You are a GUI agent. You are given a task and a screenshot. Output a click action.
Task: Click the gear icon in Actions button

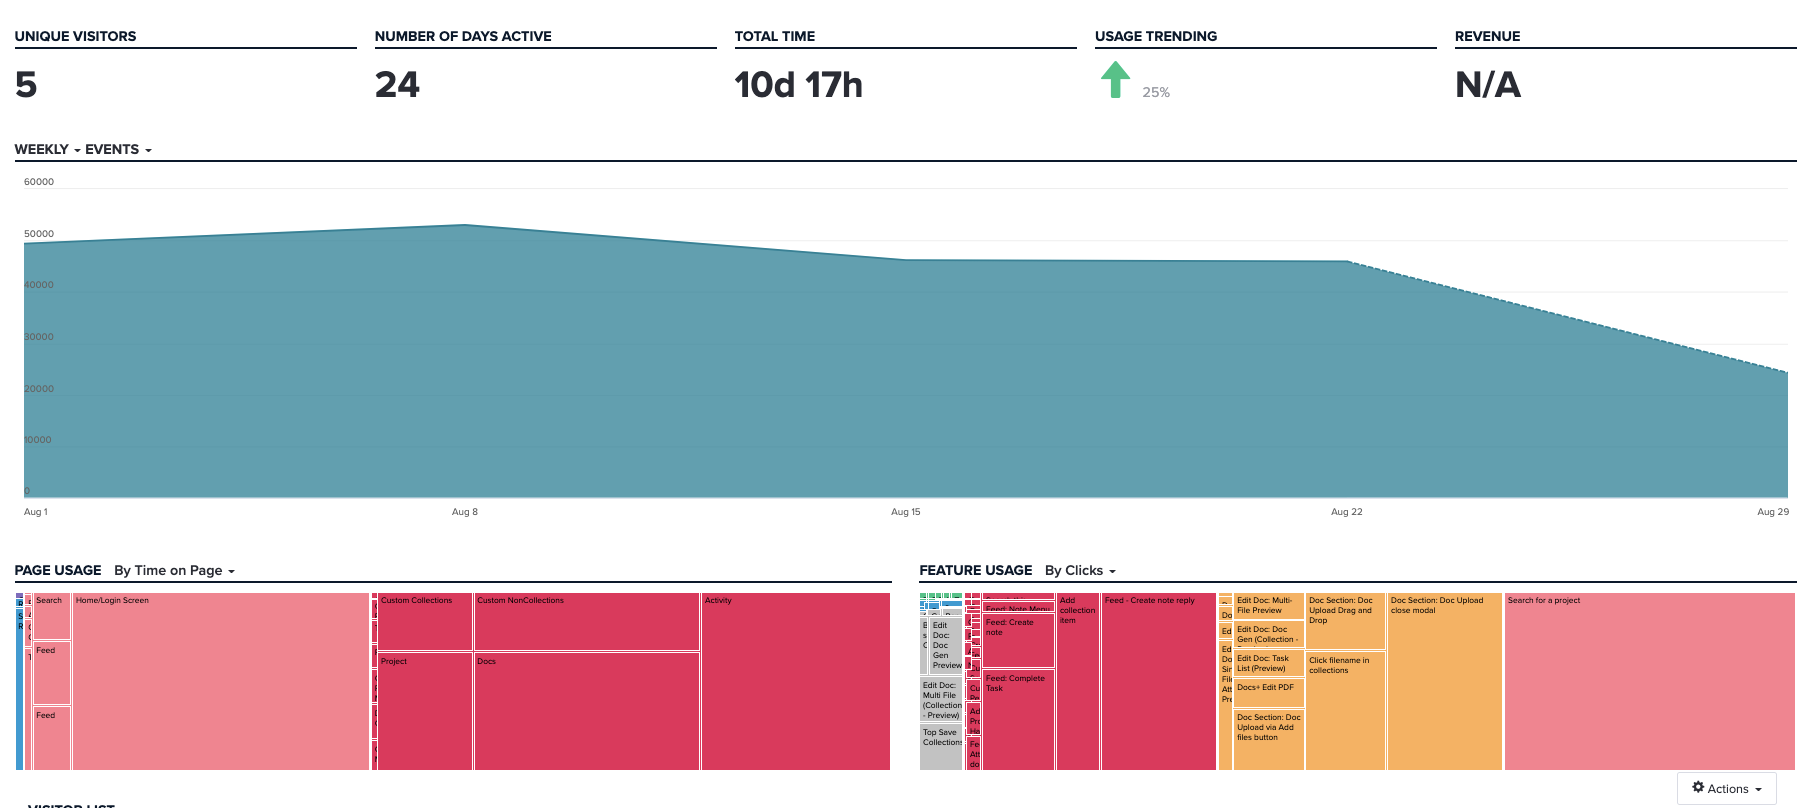tap(1697, 788)
